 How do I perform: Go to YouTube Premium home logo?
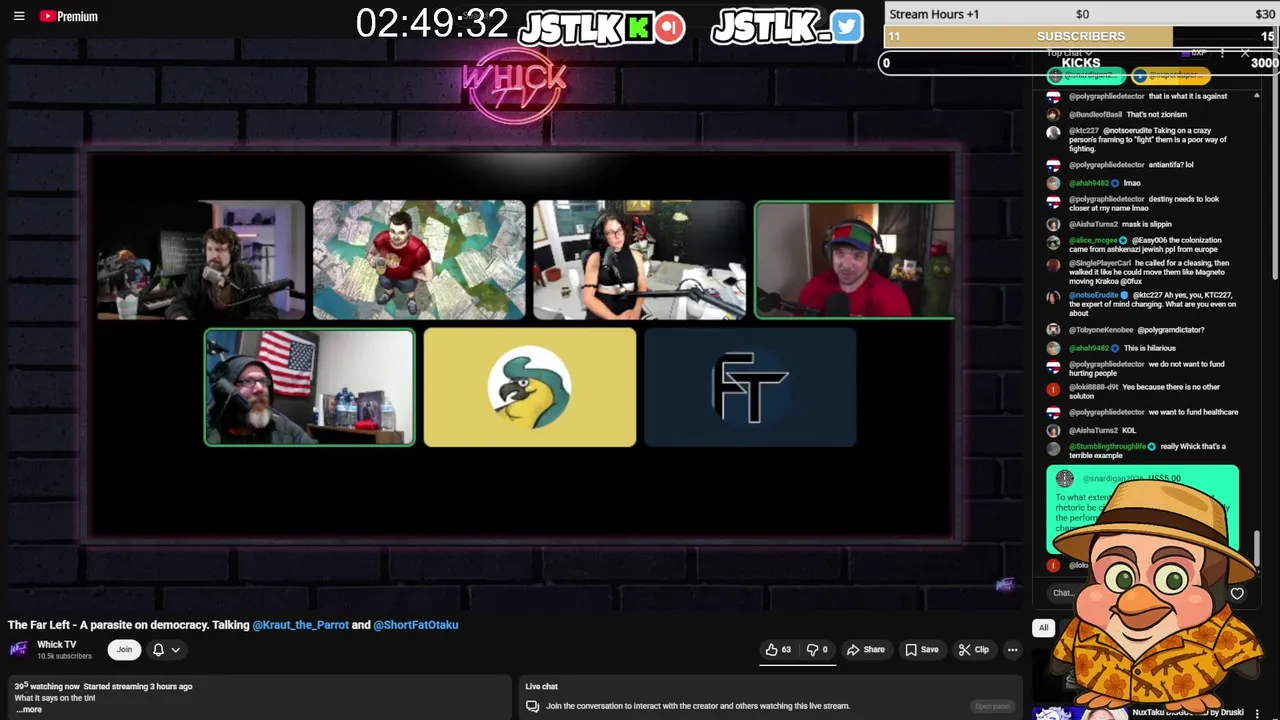point(69,16)
